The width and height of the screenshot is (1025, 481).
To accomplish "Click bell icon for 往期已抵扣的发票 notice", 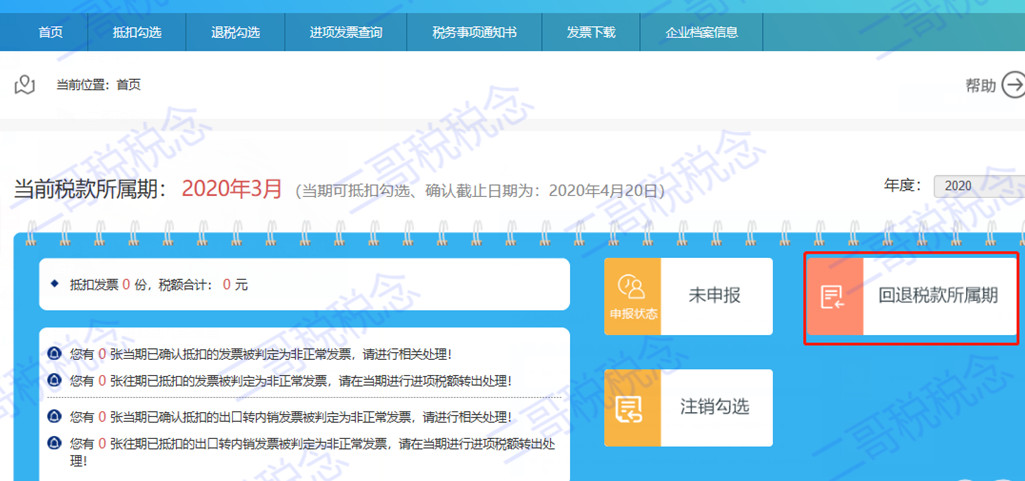I will (x=56, y=380).
